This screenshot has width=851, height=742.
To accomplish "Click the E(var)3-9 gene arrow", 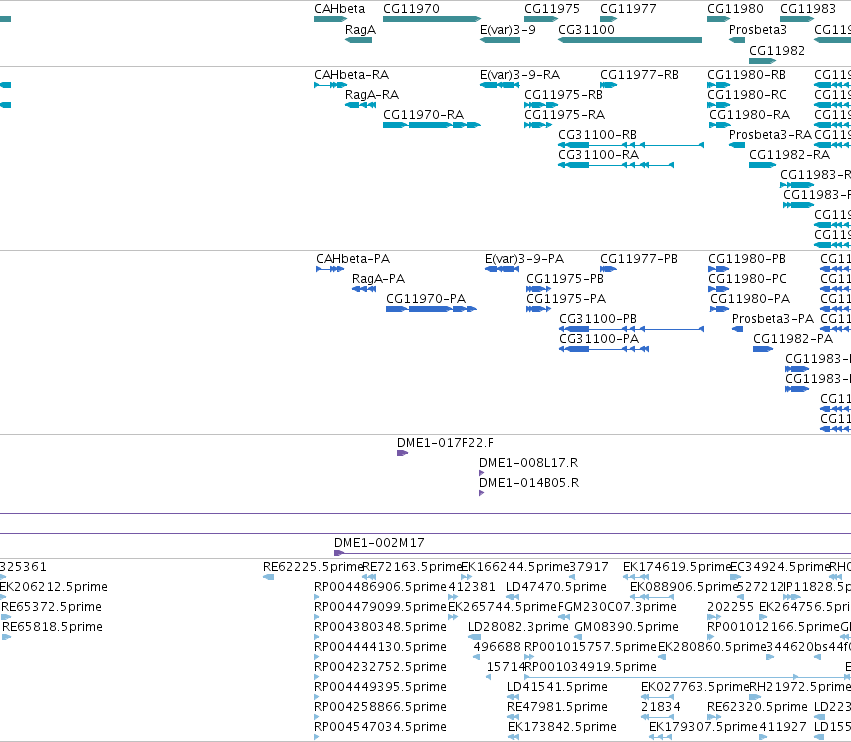I will click(500, 40).
